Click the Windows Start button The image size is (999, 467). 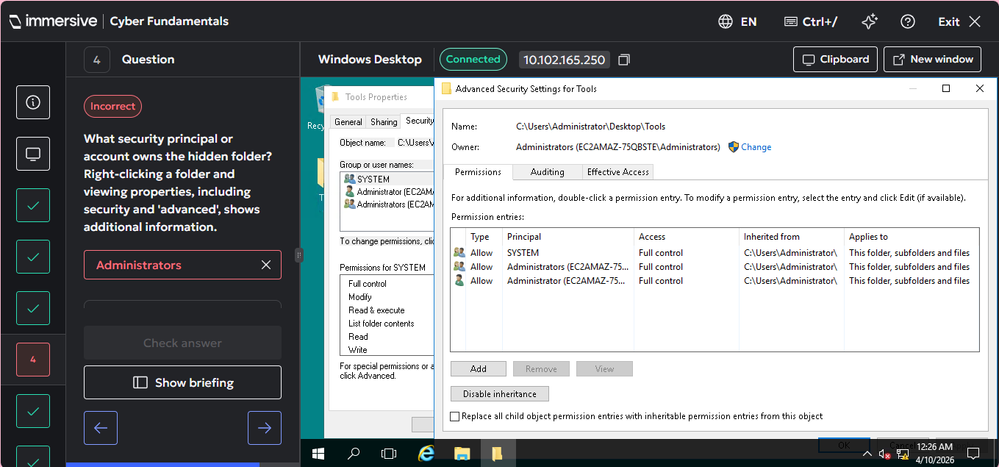tap(318, 453)
